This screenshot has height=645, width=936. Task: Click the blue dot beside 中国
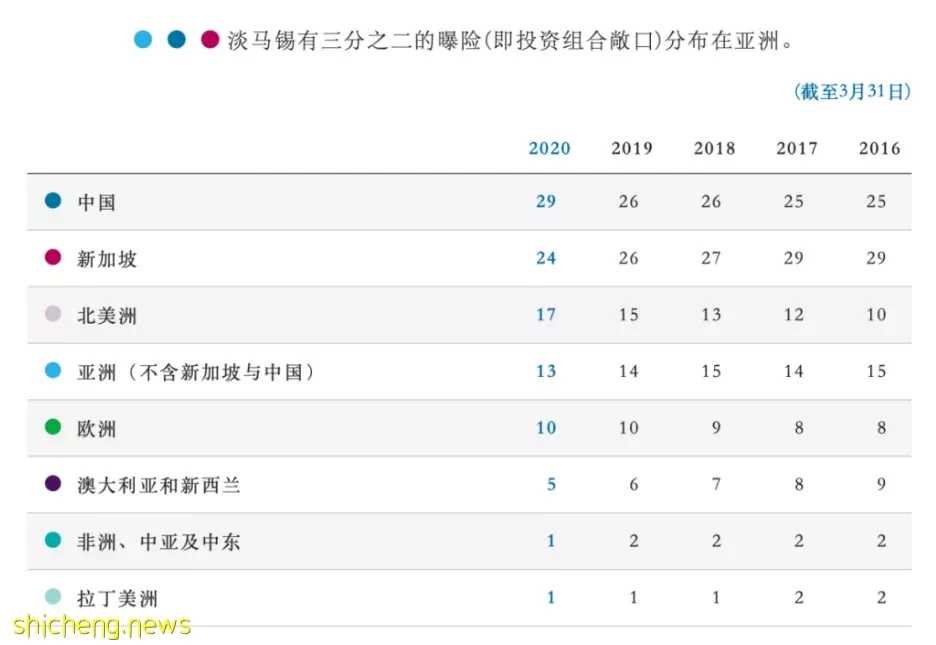pyautogui.click(x=53, y=200)
